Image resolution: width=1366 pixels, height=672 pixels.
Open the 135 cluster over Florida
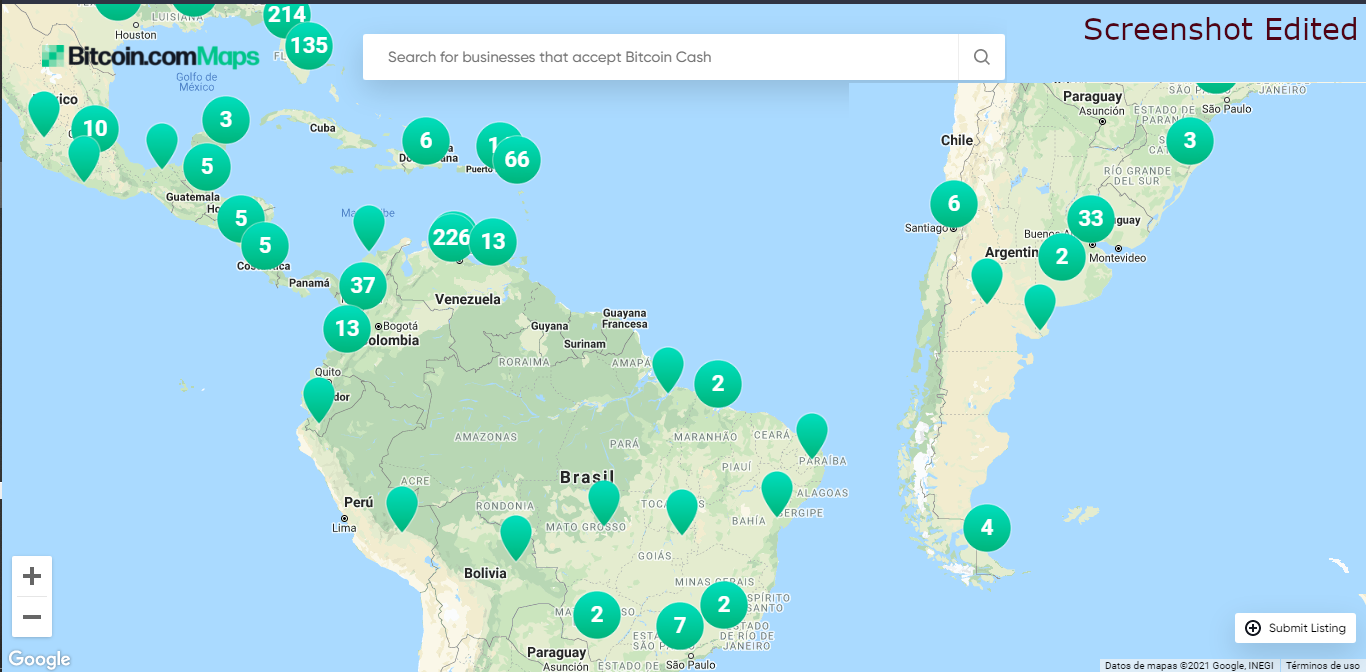308,45
